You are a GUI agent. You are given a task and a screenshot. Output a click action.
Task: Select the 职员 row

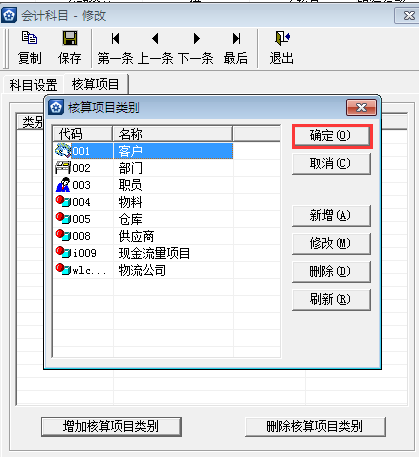click(x=167, y=185)
